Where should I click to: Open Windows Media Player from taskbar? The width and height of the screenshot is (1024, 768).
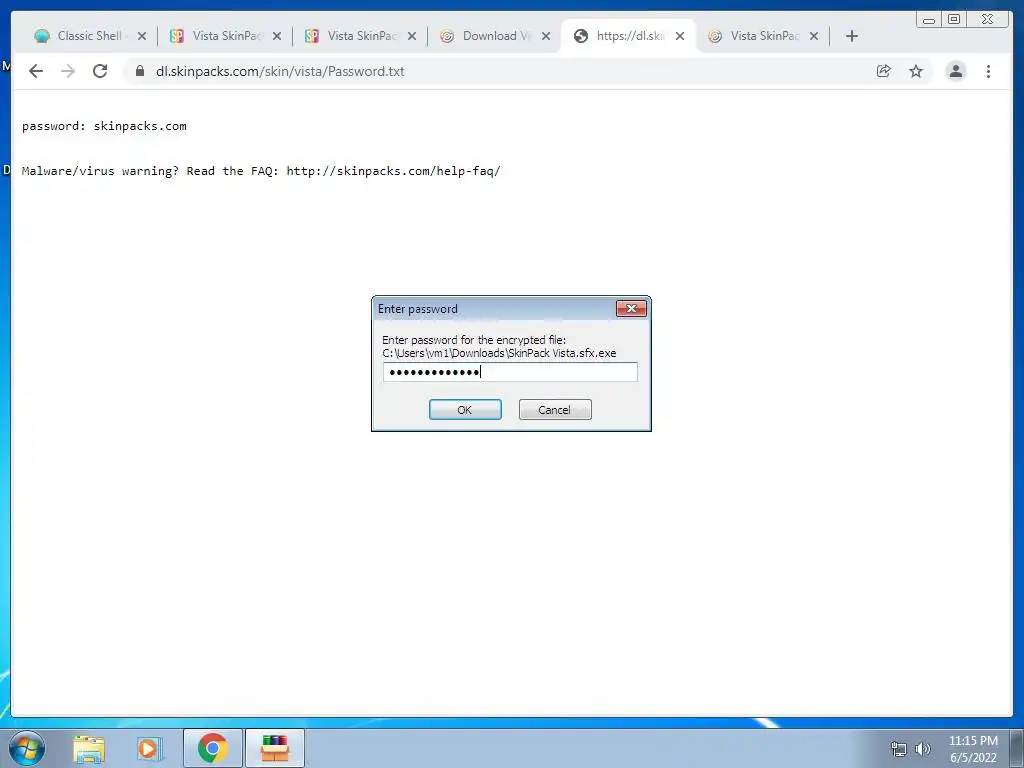click(148, 749)
